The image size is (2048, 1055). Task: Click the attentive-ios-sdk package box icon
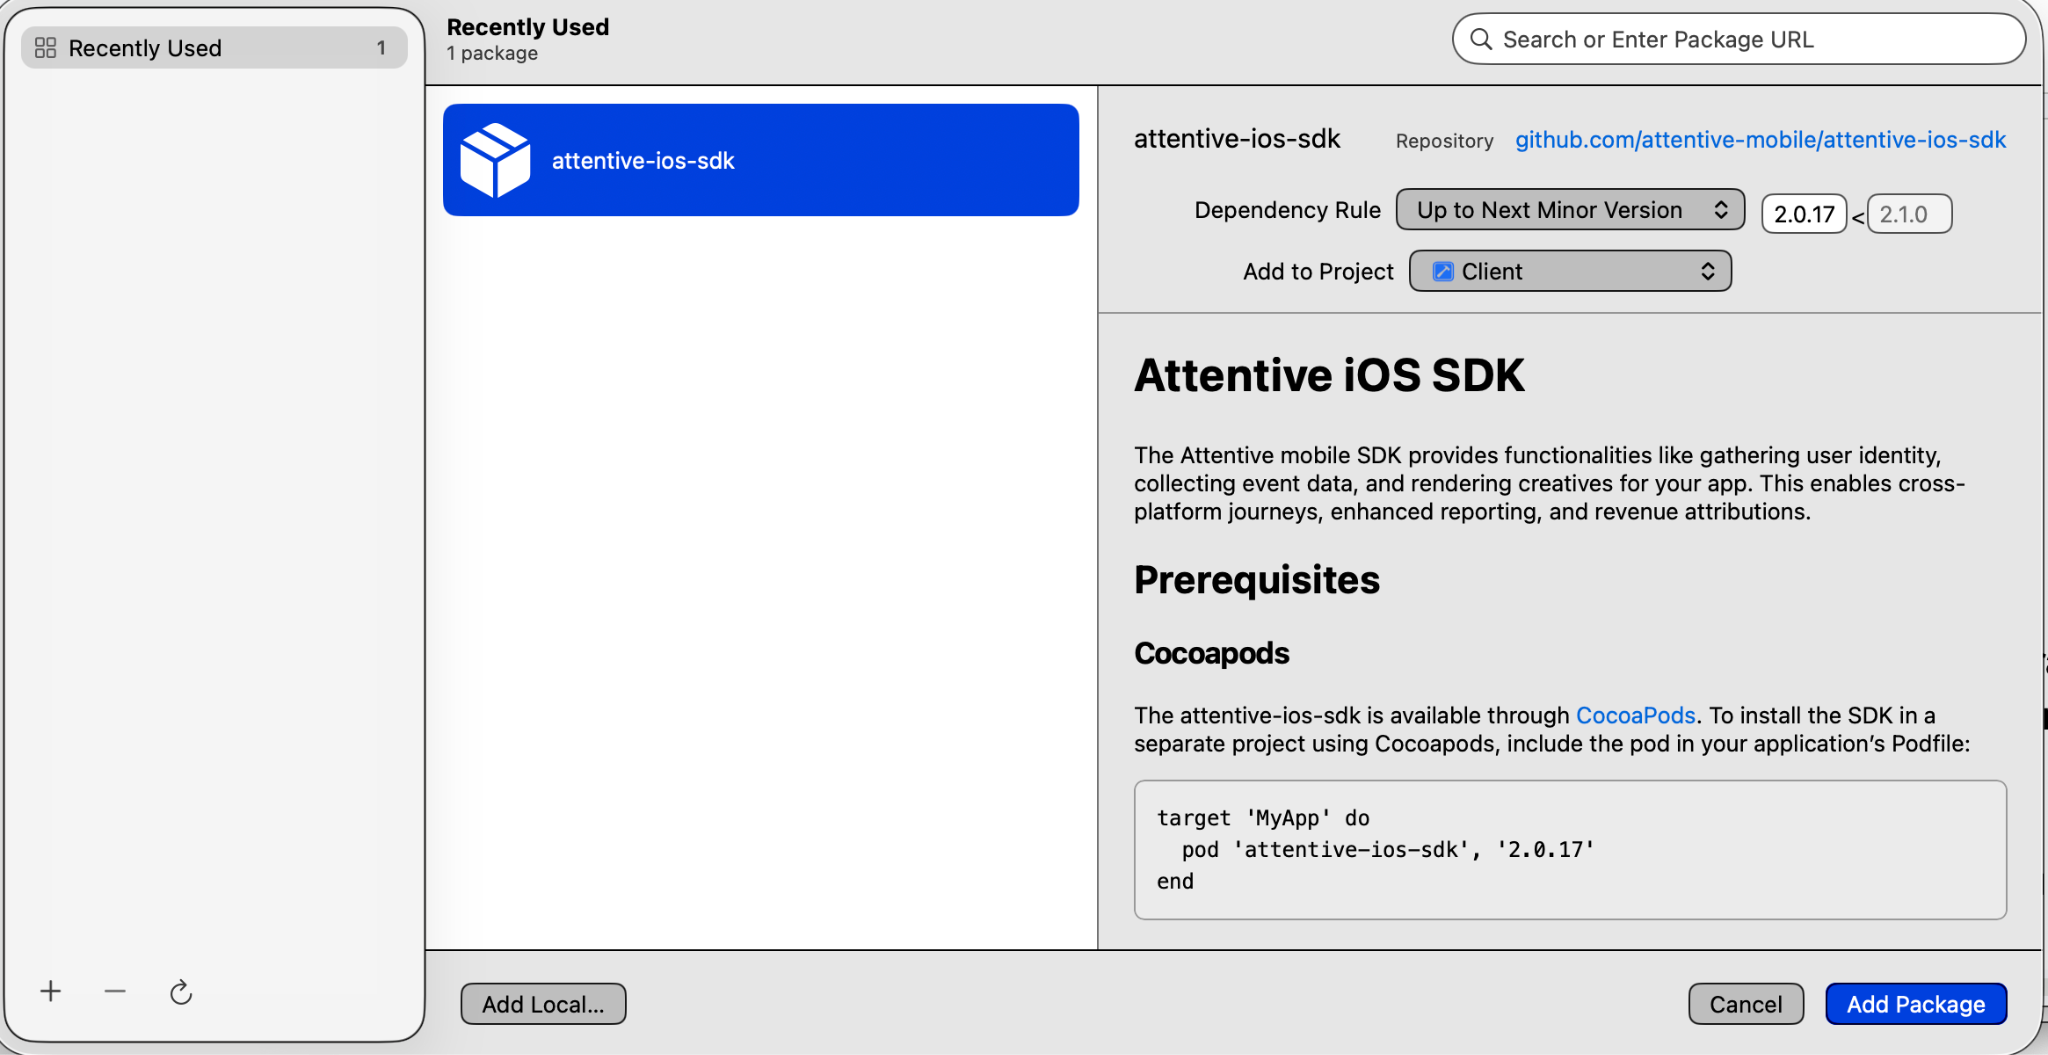[x=495, y=160]
